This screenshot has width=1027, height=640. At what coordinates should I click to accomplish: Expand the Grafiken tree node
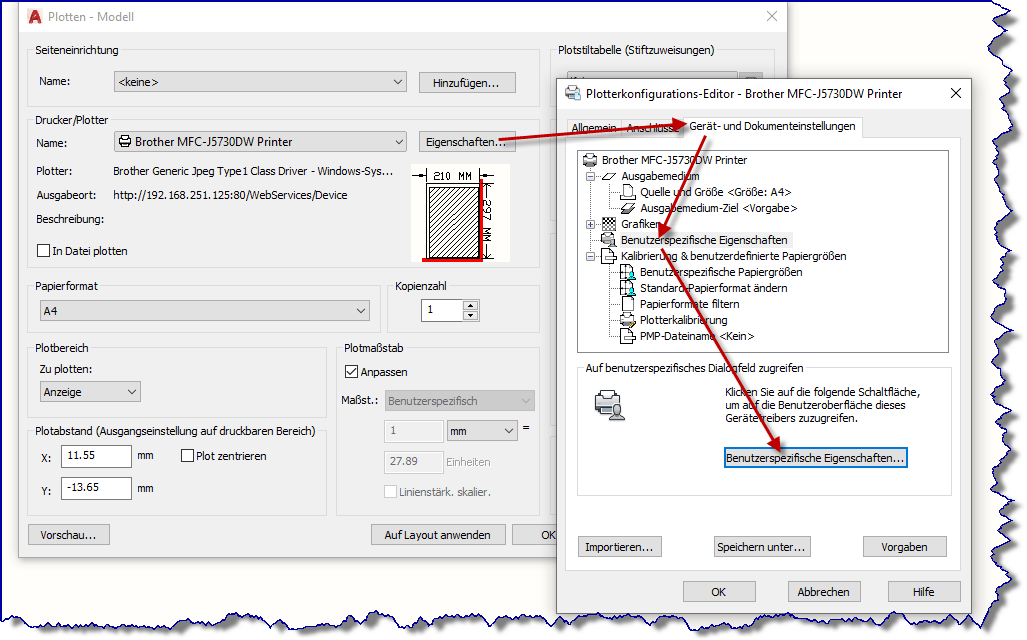[590, 224]
